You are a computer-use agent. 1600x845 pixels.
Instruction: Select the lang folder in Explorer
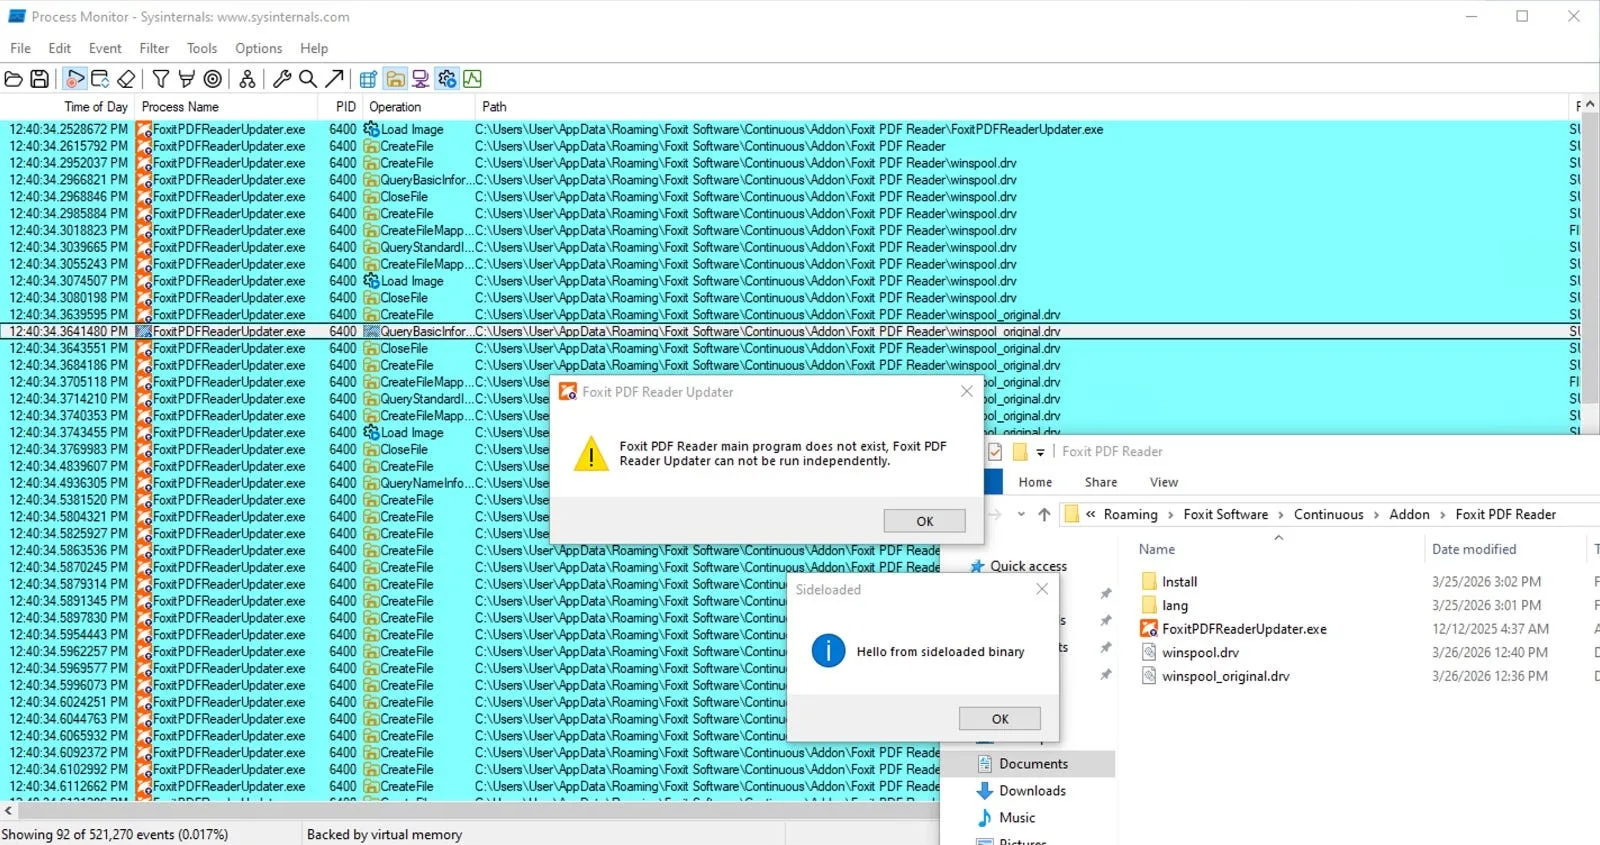(1174, 605)
